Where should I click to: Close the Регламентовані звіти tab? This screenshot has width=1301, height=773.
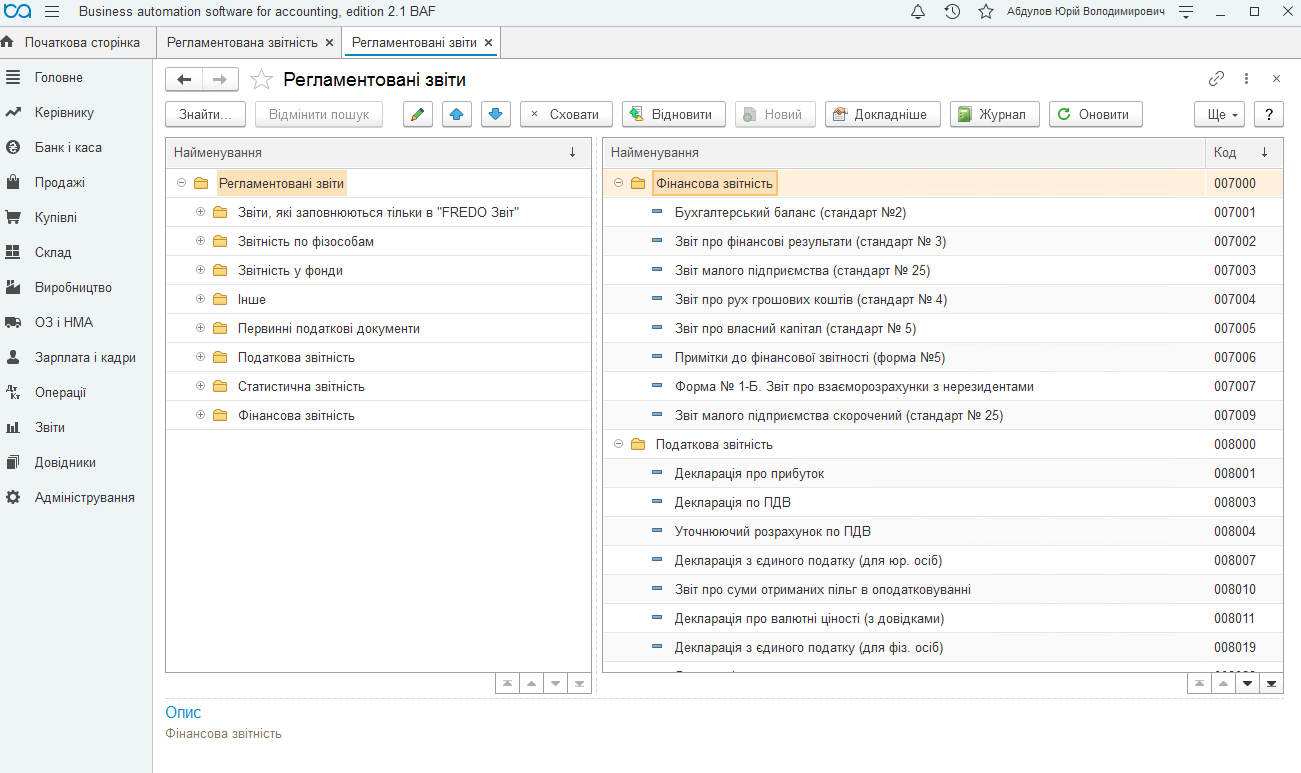coord(488,43)
